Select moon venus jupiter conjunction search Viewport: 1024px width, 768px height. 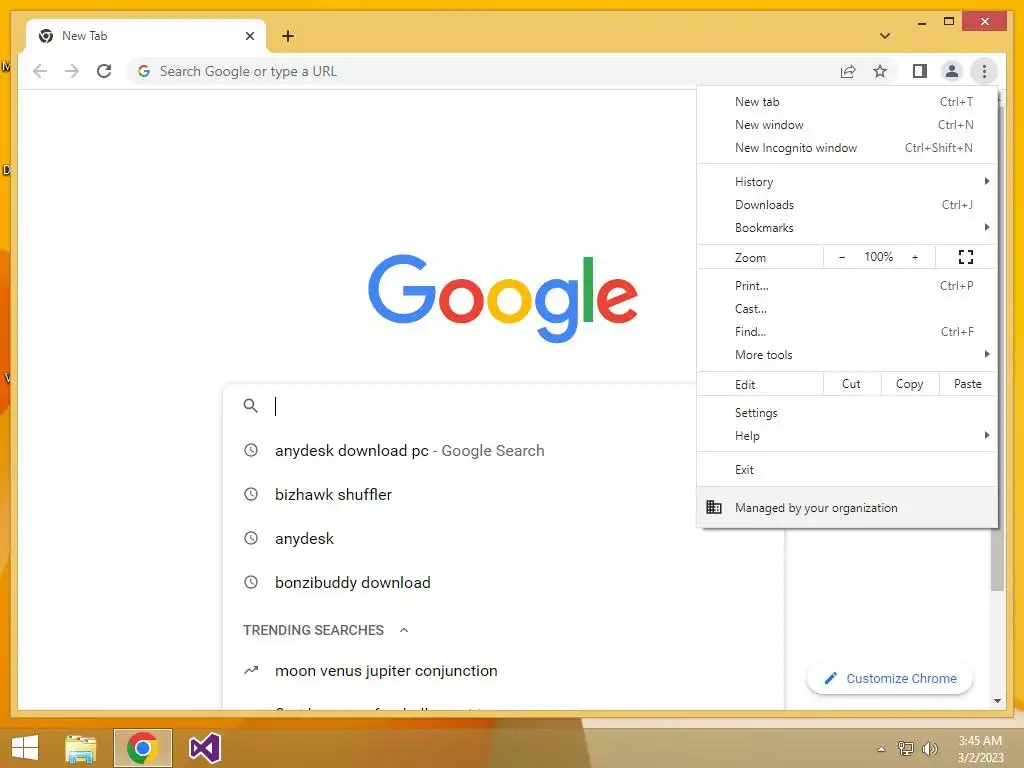coord(503,670)
